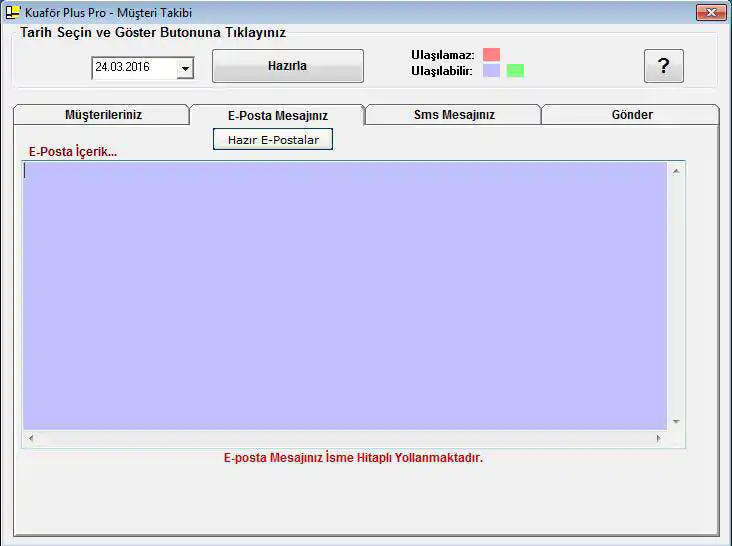Click the green Ulaşılabilir color swatch
Viewport: 732px width, 546px height.
(x=515, y=71)
